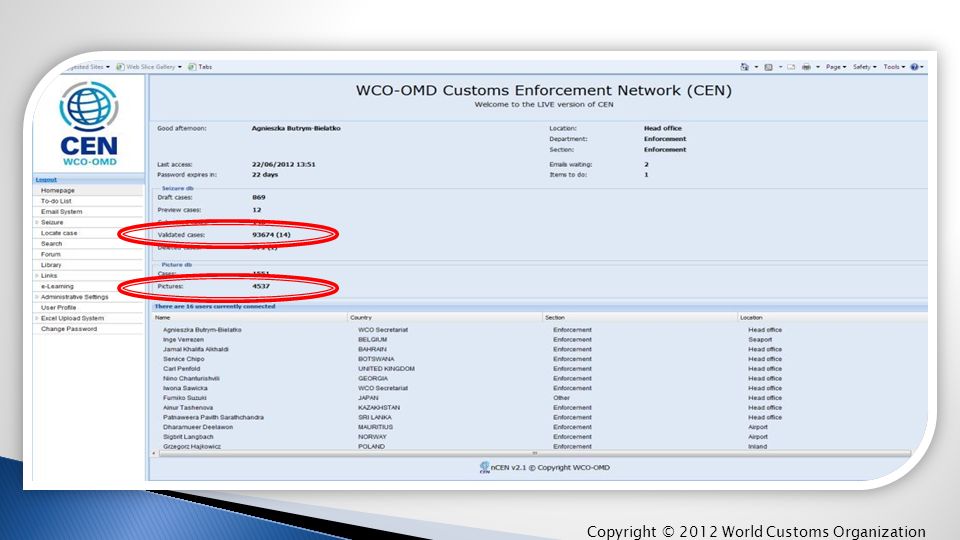Click the Inland location cell
960x540 pixels.
(757, 447)
